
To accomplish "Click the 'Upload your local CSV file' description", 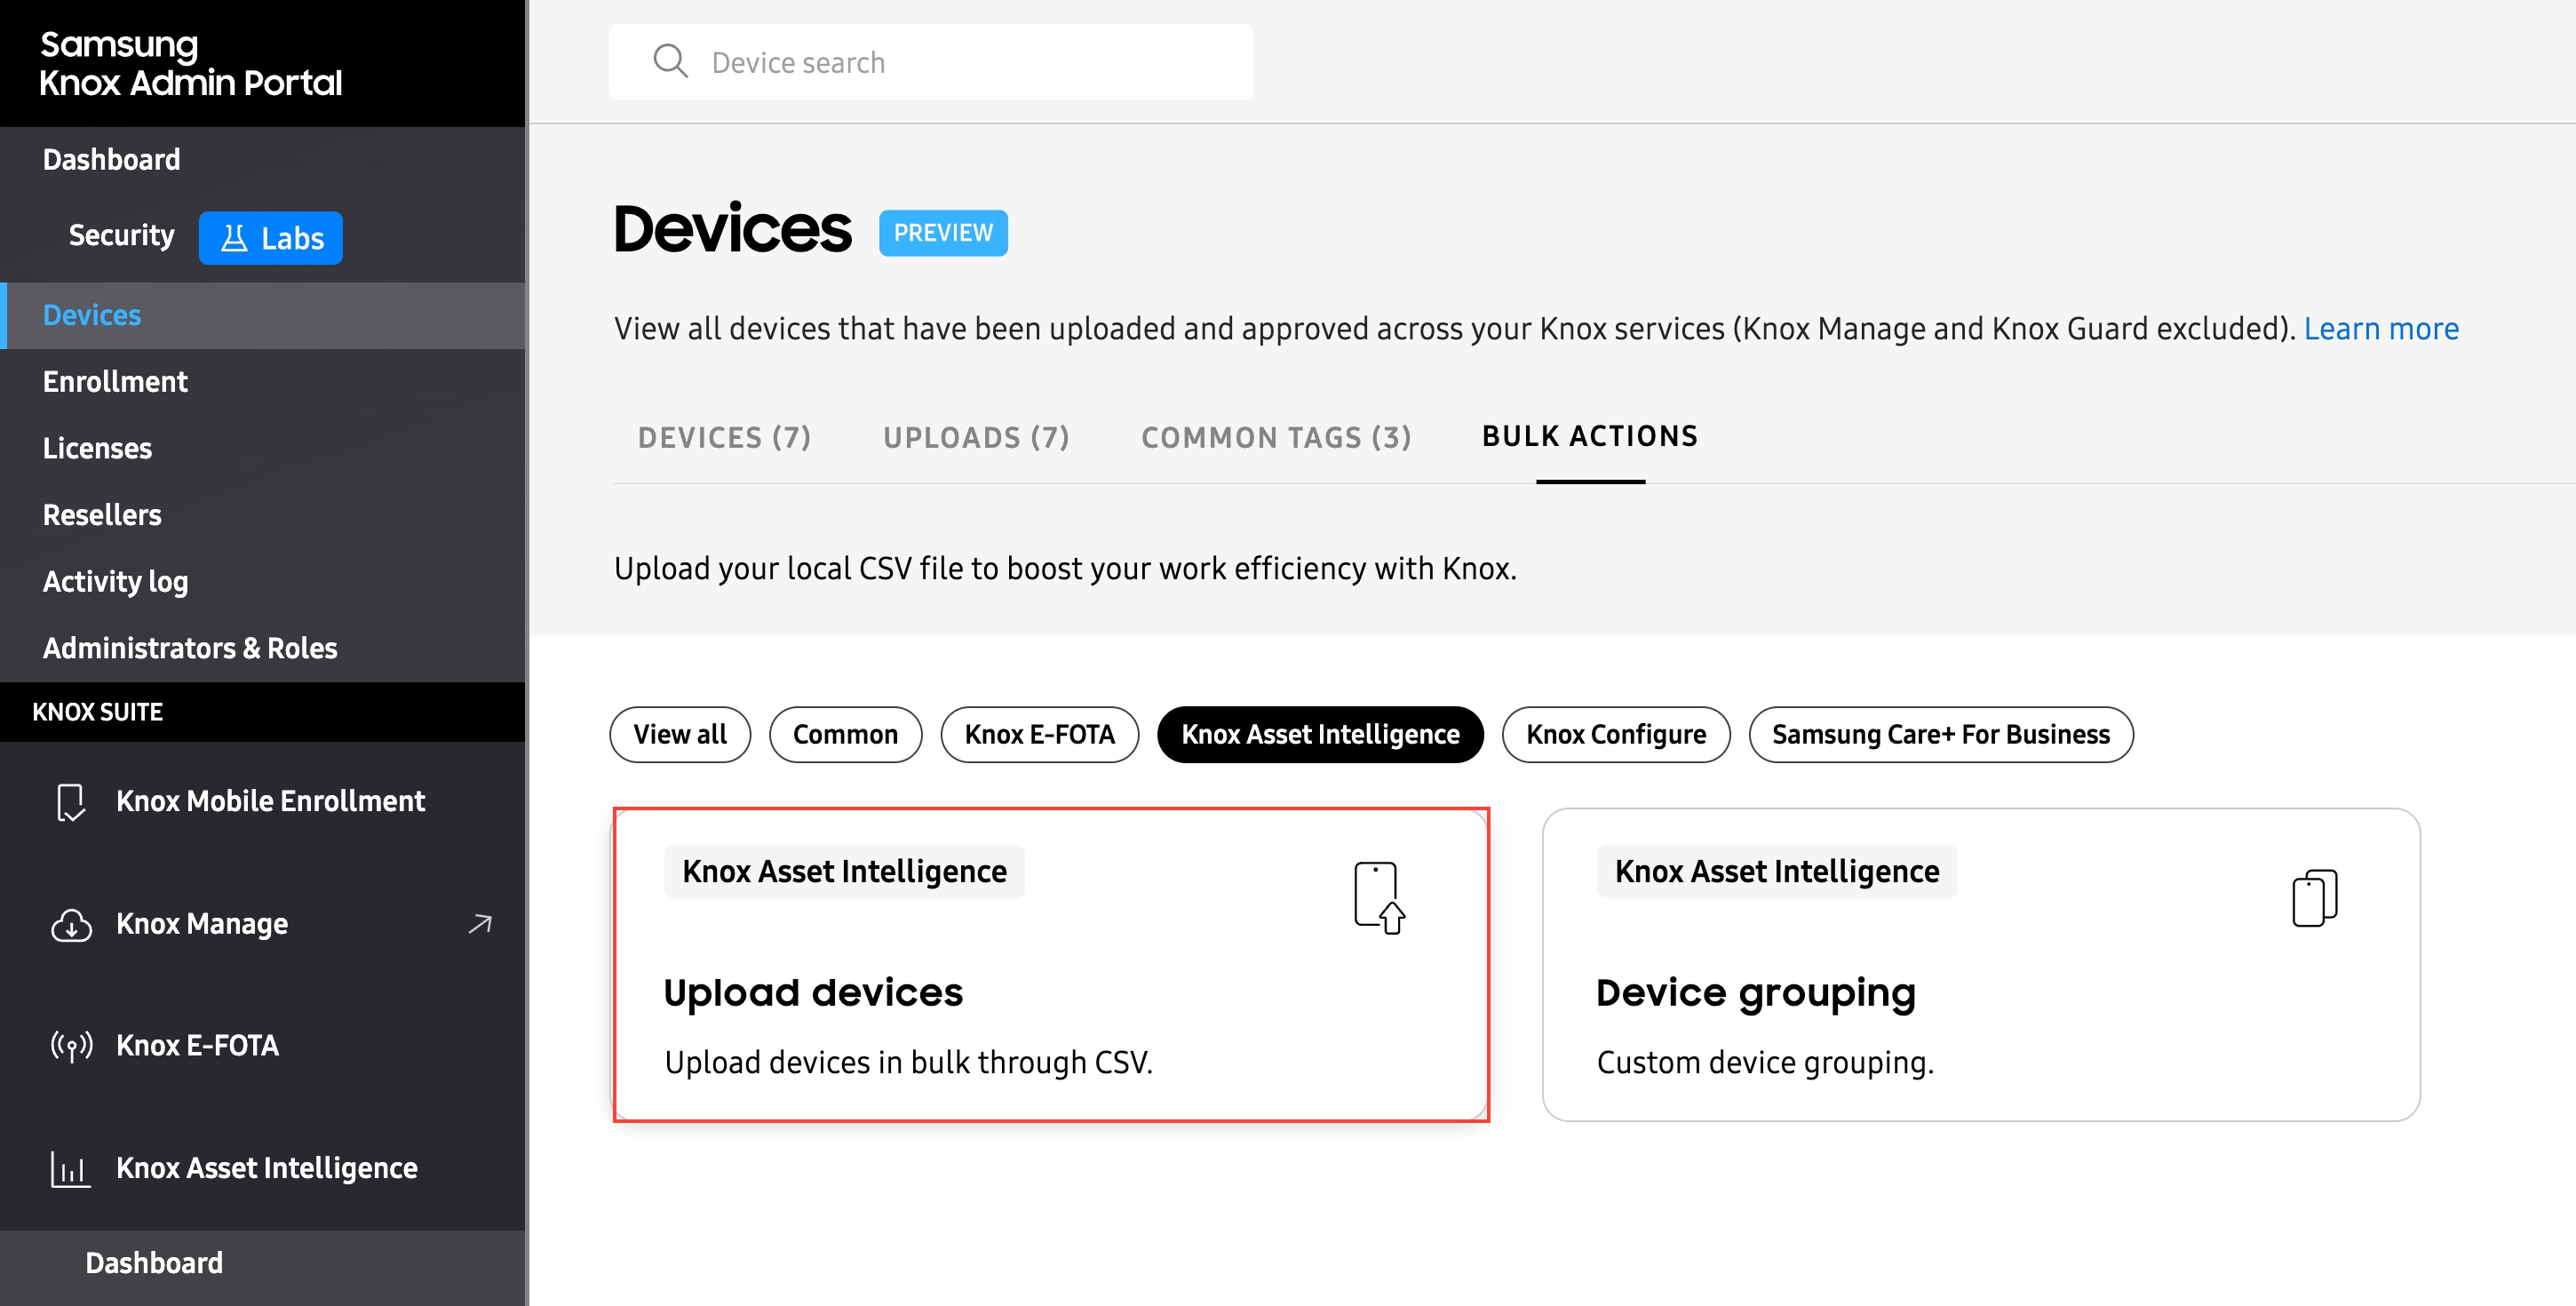I will [1065, 569].
